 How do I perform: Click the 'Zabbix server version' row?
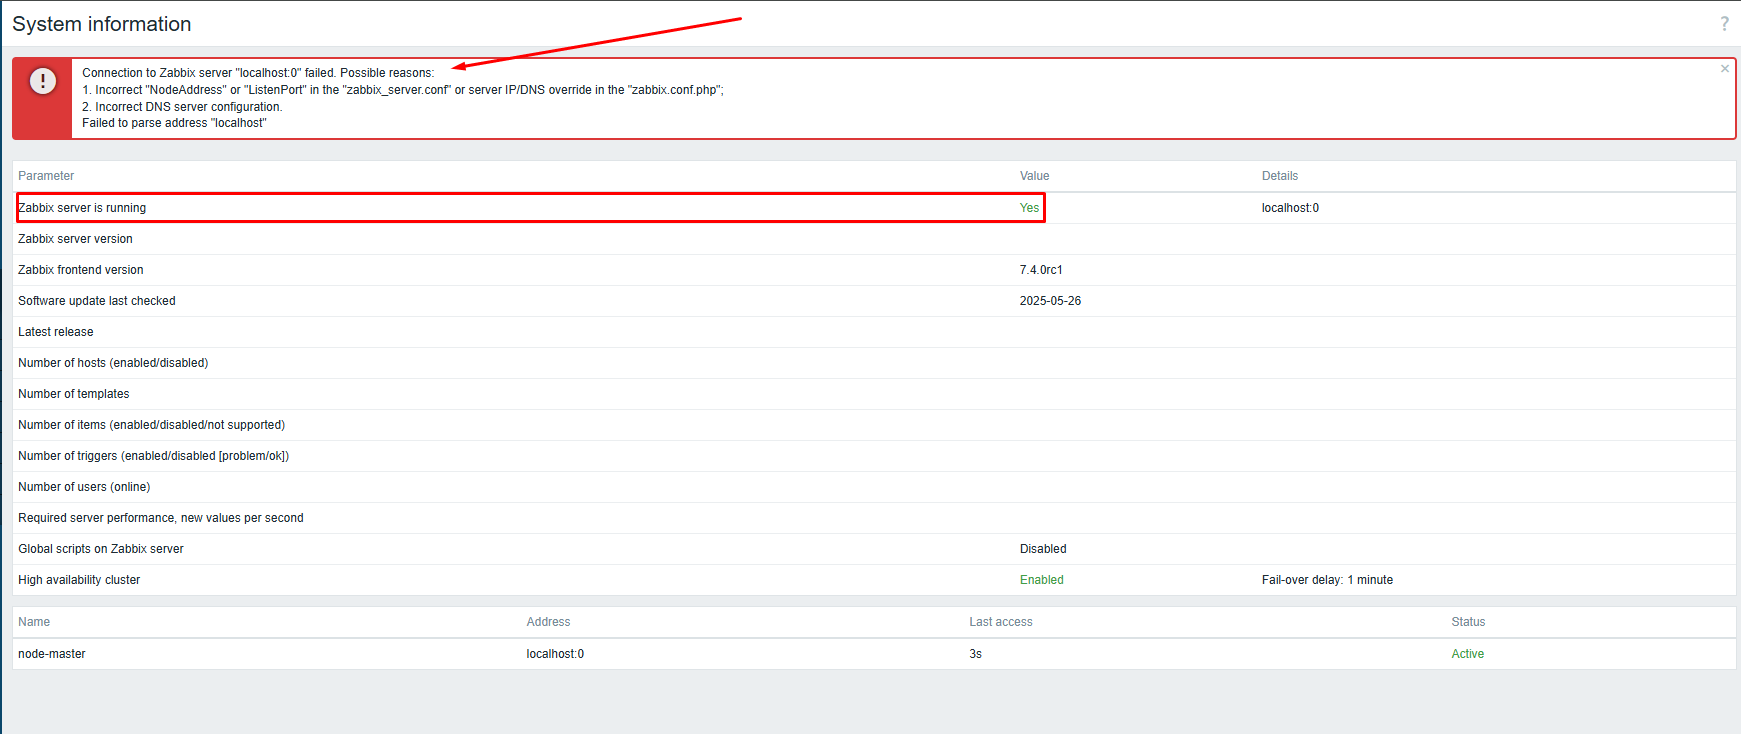coord(874,239)
